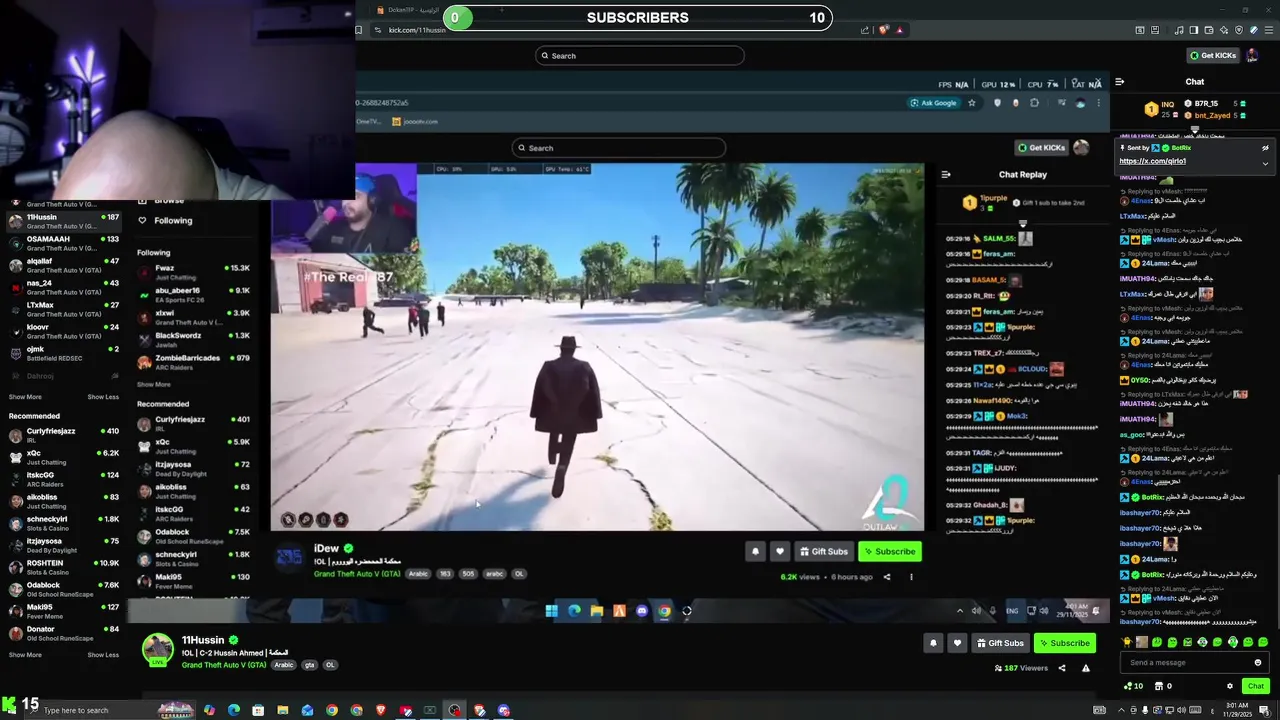Collapse the Chat Replay panel arrow
The image size is (1280, 720).
pos(946,174)
